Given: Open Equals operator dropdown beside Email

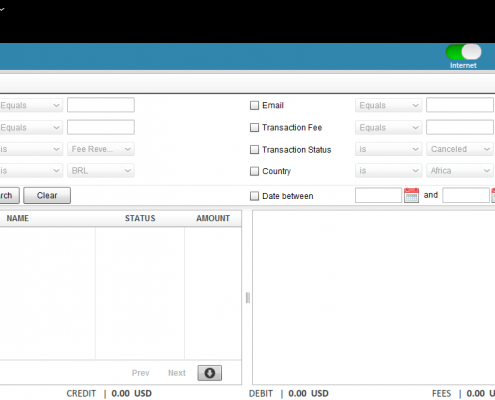Looking at the screenshot, I should pyautogui.click(x=389, y=105).
